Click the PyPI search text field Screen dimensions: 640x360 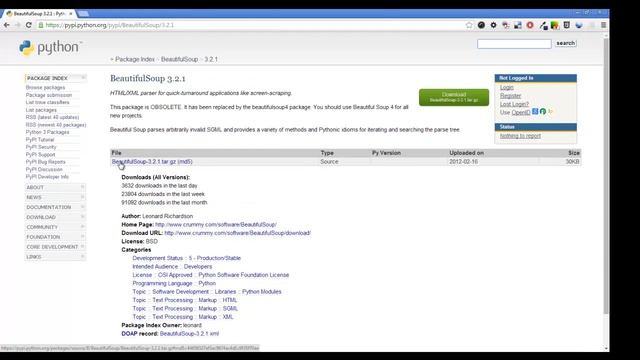click(x=514, y=44)
